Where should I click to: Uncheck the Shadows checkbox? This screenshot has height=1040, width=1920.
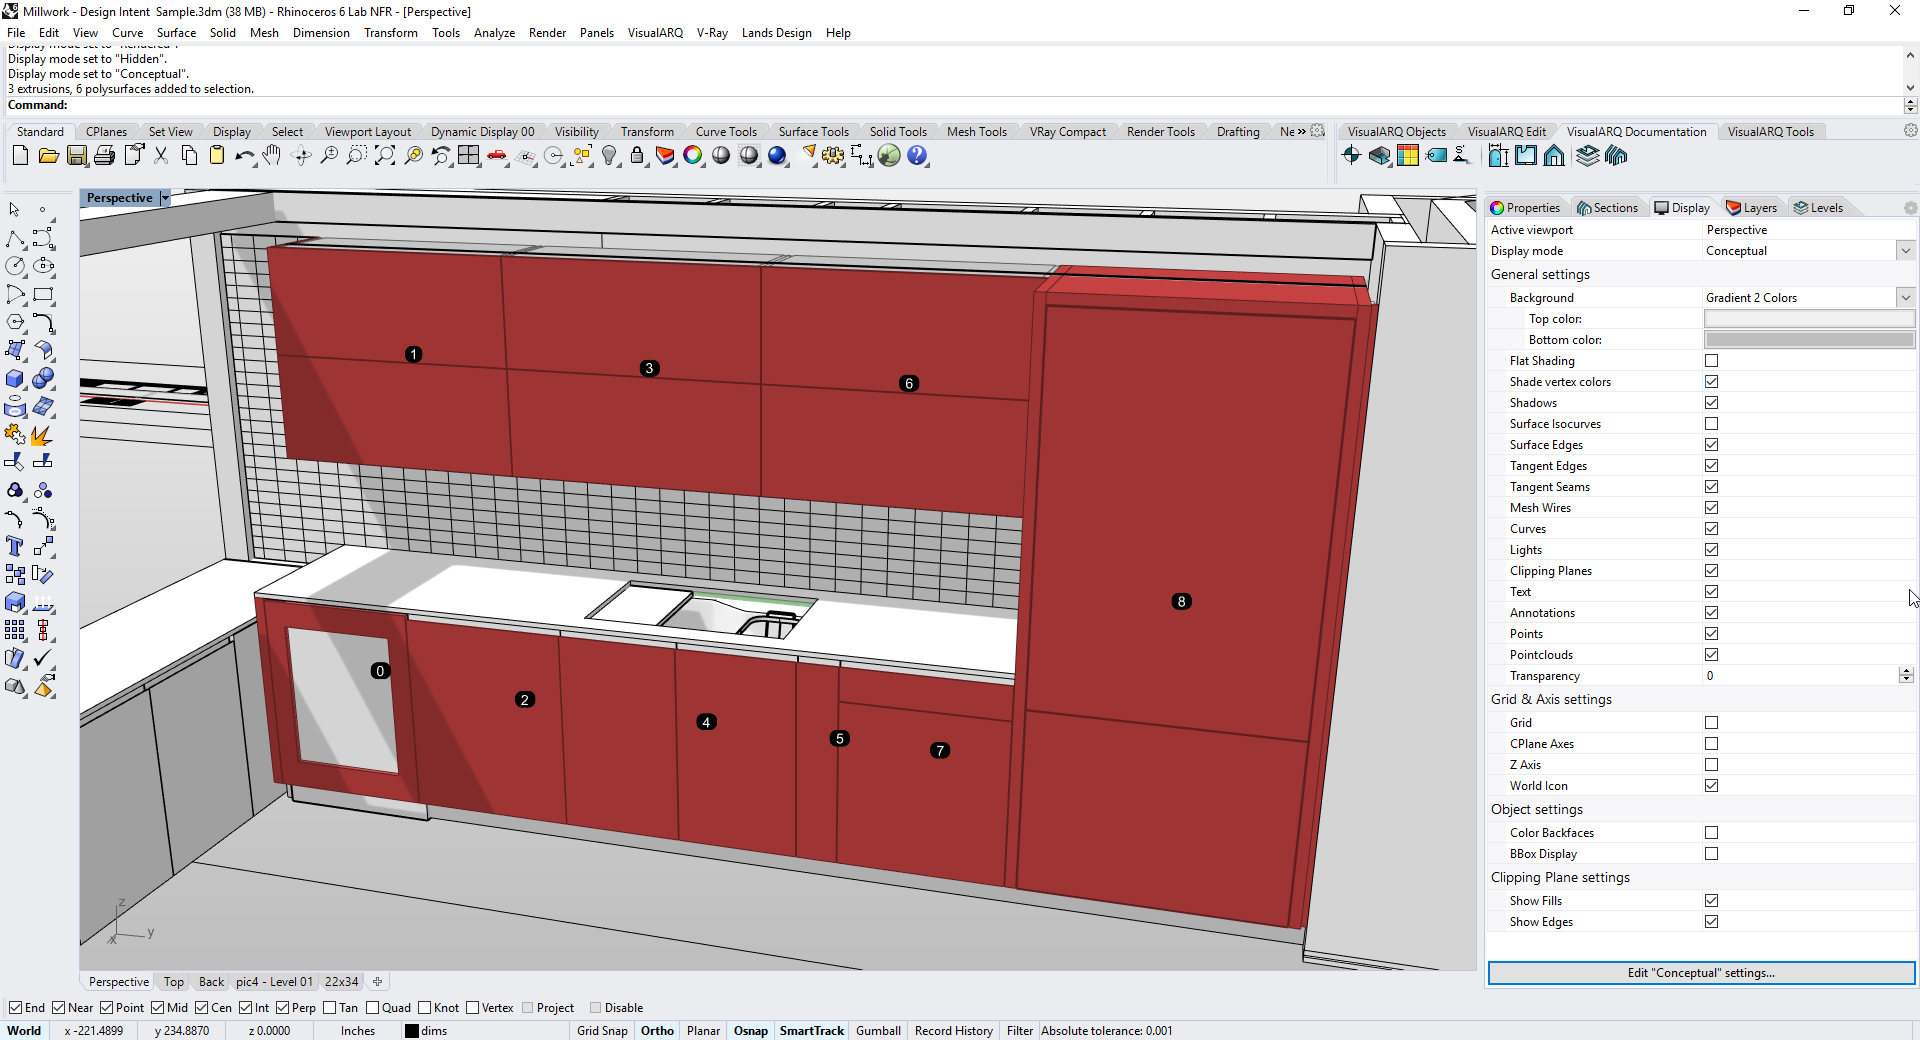coord(1711,403)
